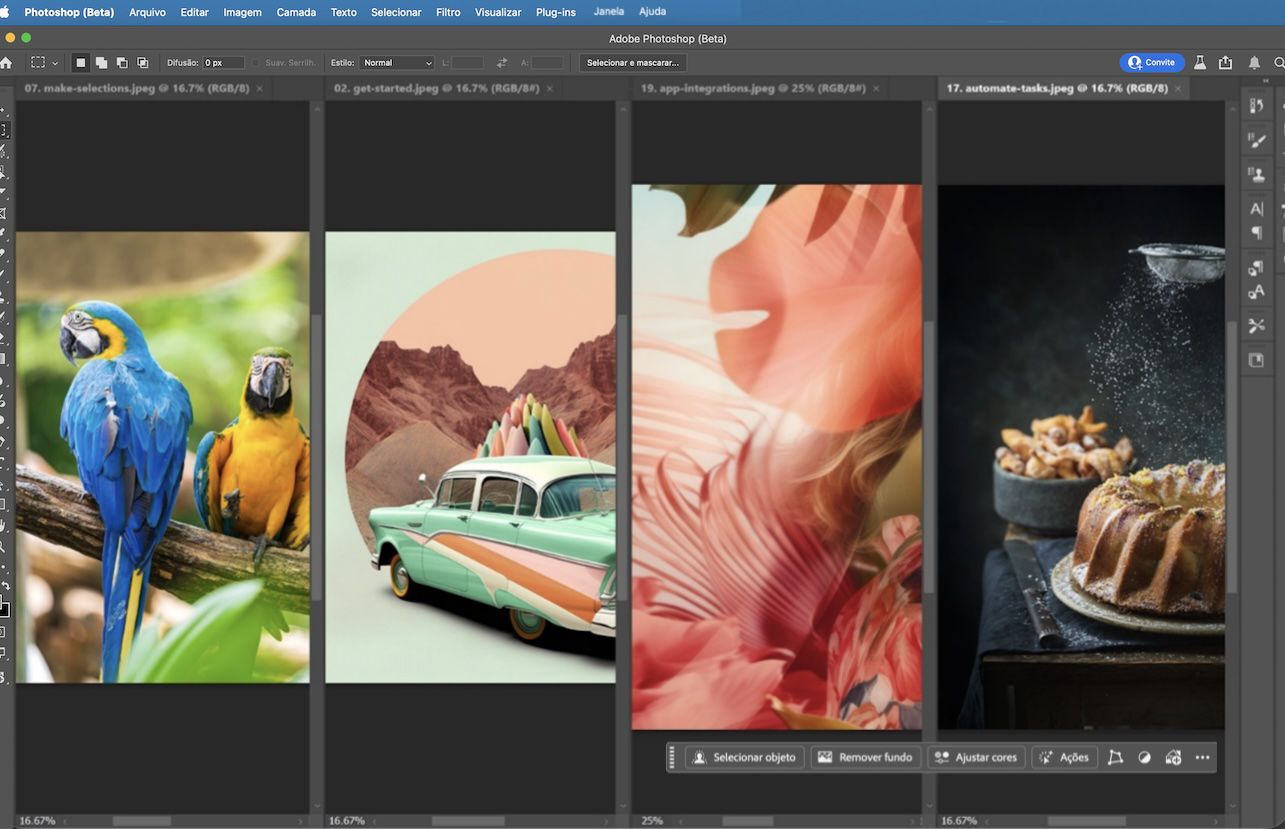The height and width of the screenshot is (829, 1285).
Task: Open the Estilo Normal dropdown
Action: point(396,62)
